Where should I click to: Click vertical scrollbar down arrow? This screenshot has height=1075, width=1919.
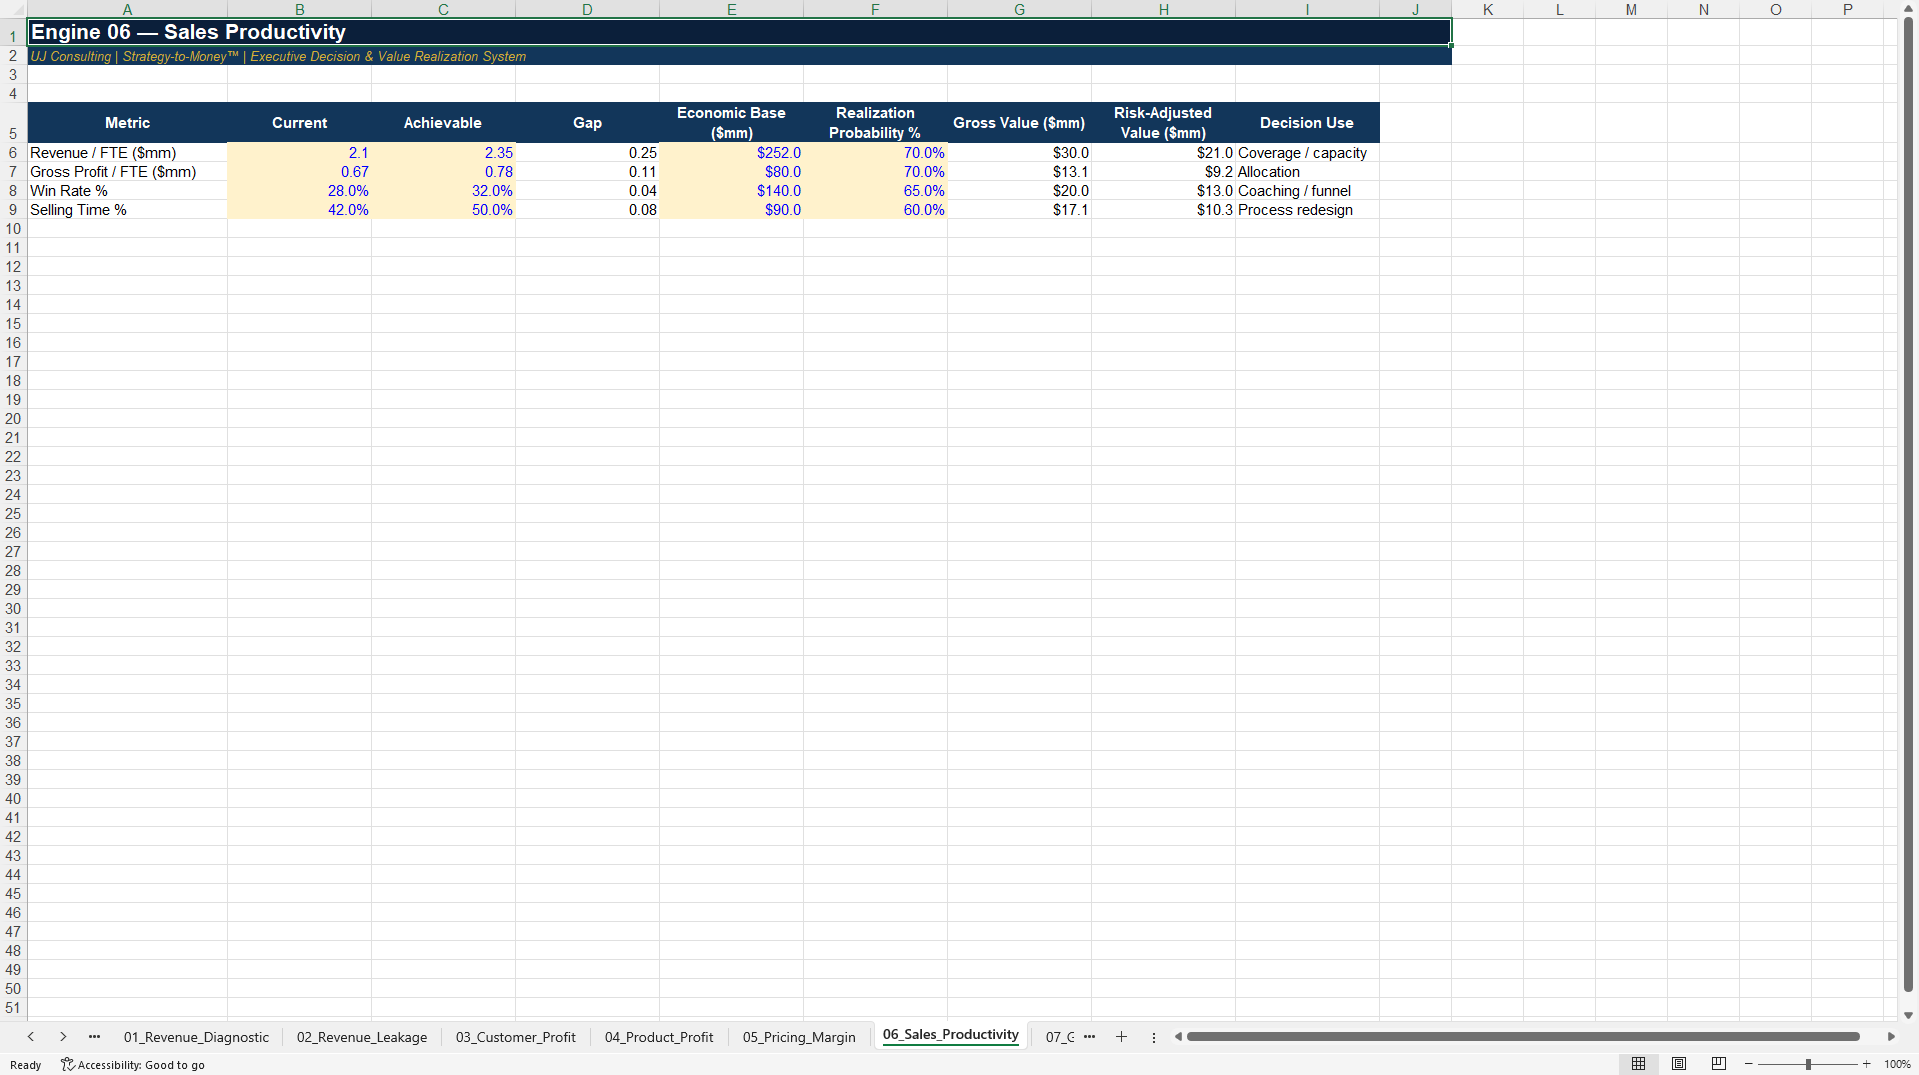(x=1908, y=1015)
